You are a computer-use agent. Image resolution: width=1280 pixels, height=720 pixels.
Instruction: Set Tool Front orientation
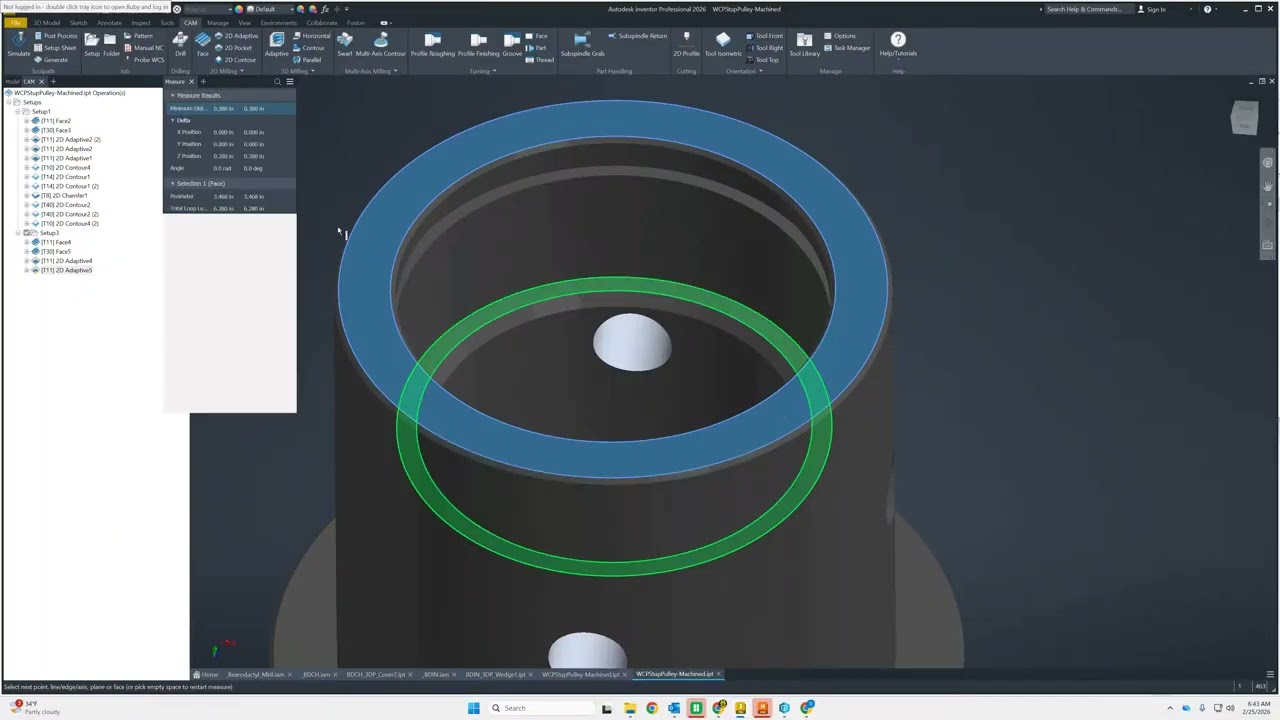(x=764, y=36)
